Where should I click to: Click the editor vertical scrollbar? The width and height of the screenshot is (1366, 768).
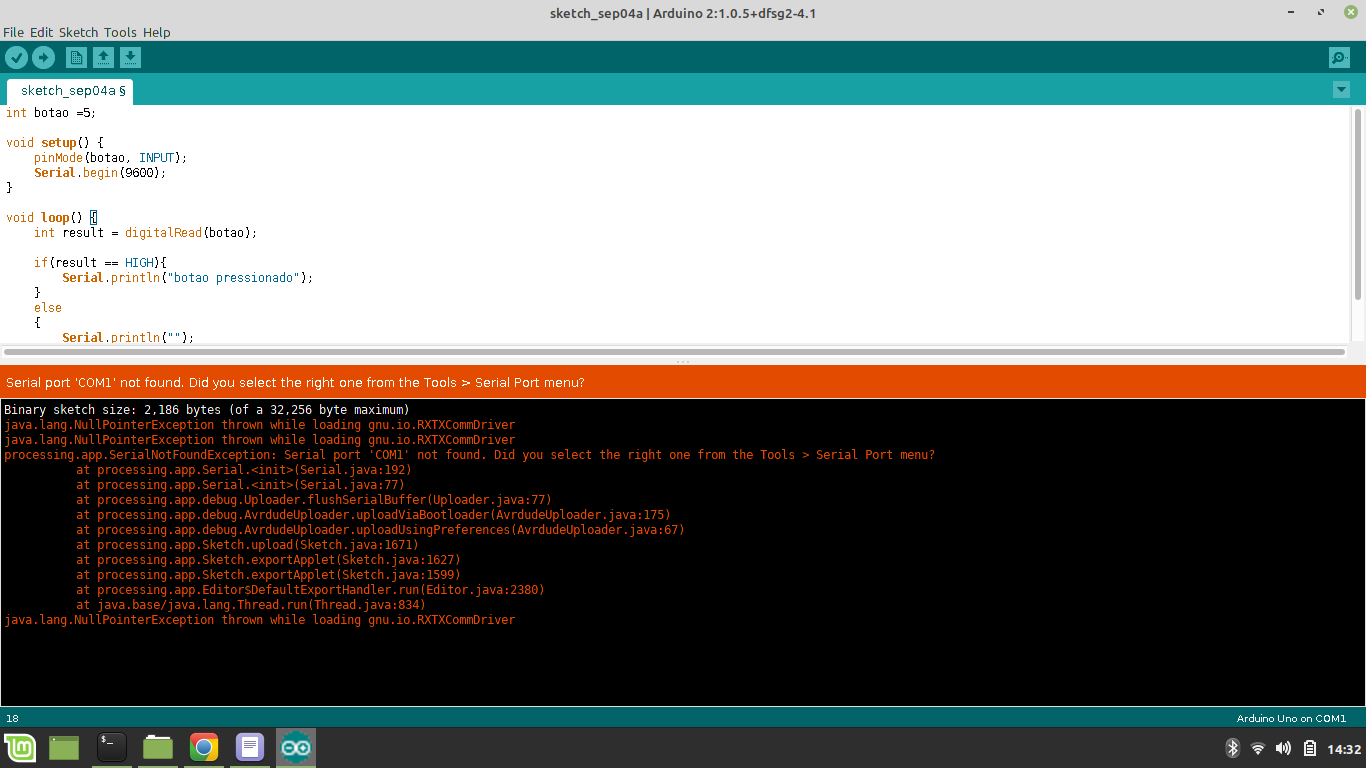[1357, 205]
